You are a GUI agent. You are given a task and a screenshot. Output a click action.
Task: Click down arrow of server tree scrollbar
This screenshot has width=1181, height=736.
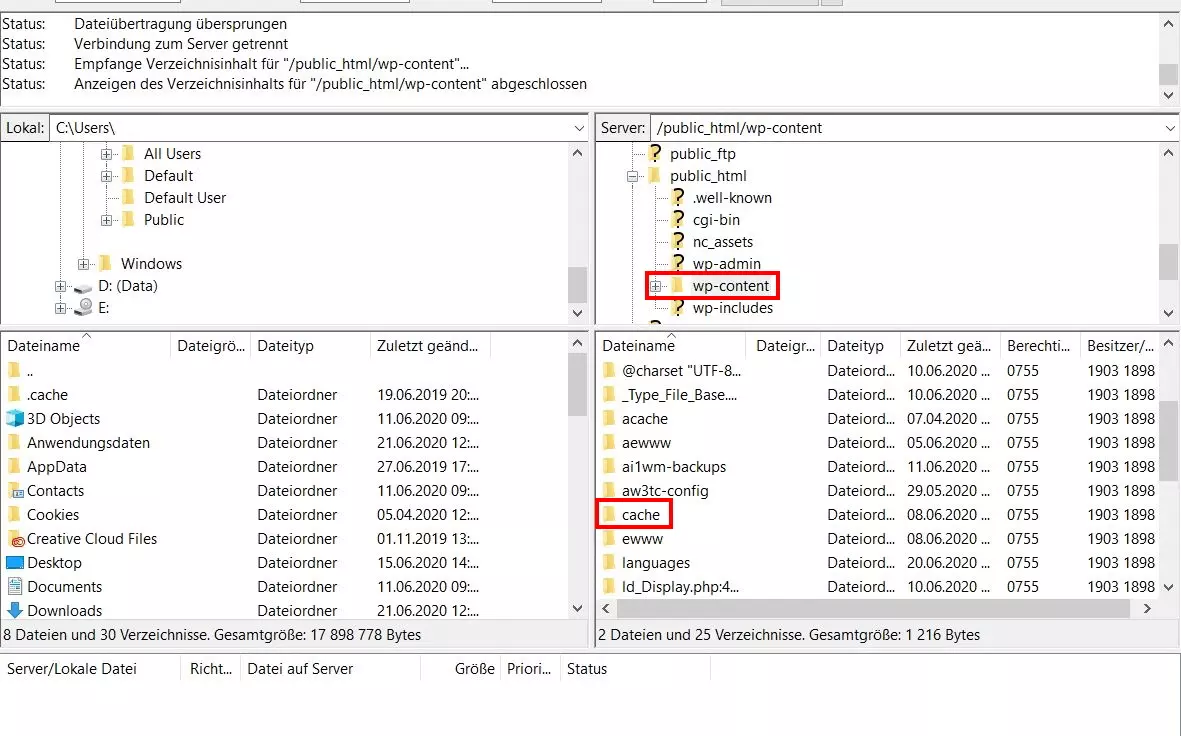1168,313
